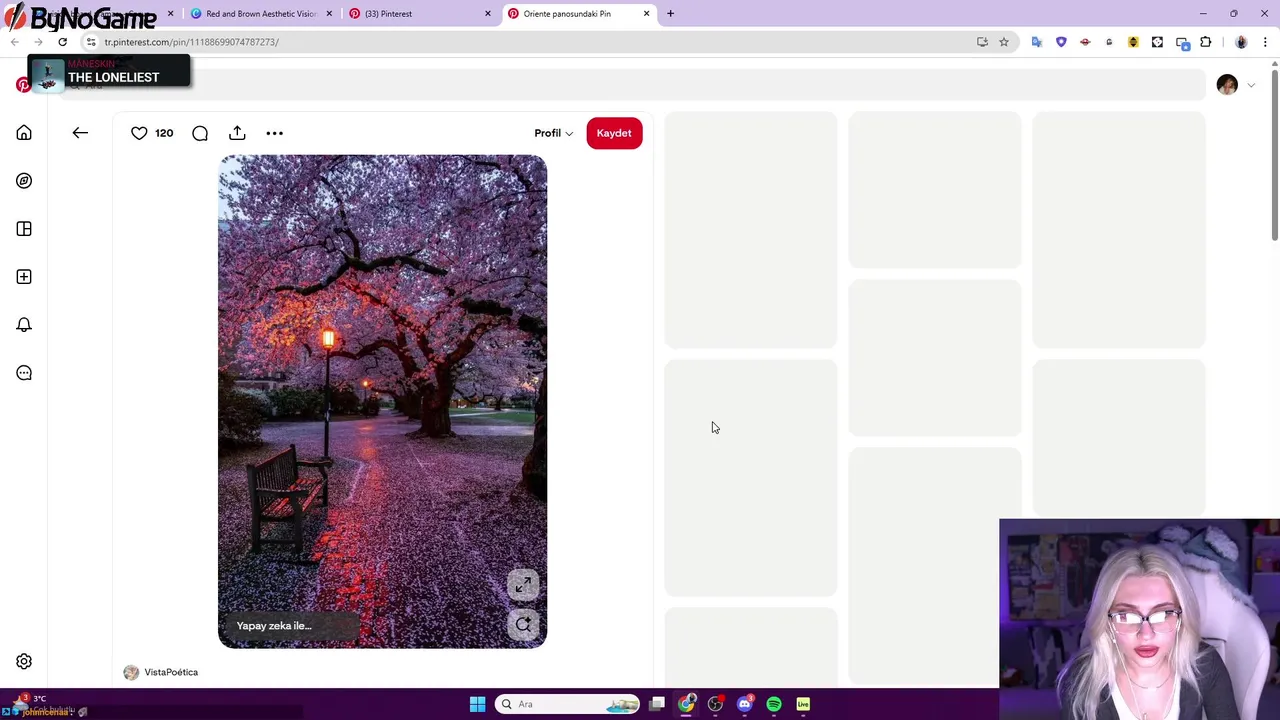The image size is (1280, 720).
Task: Expand the pin image to fullscreen
Action: 523,585
